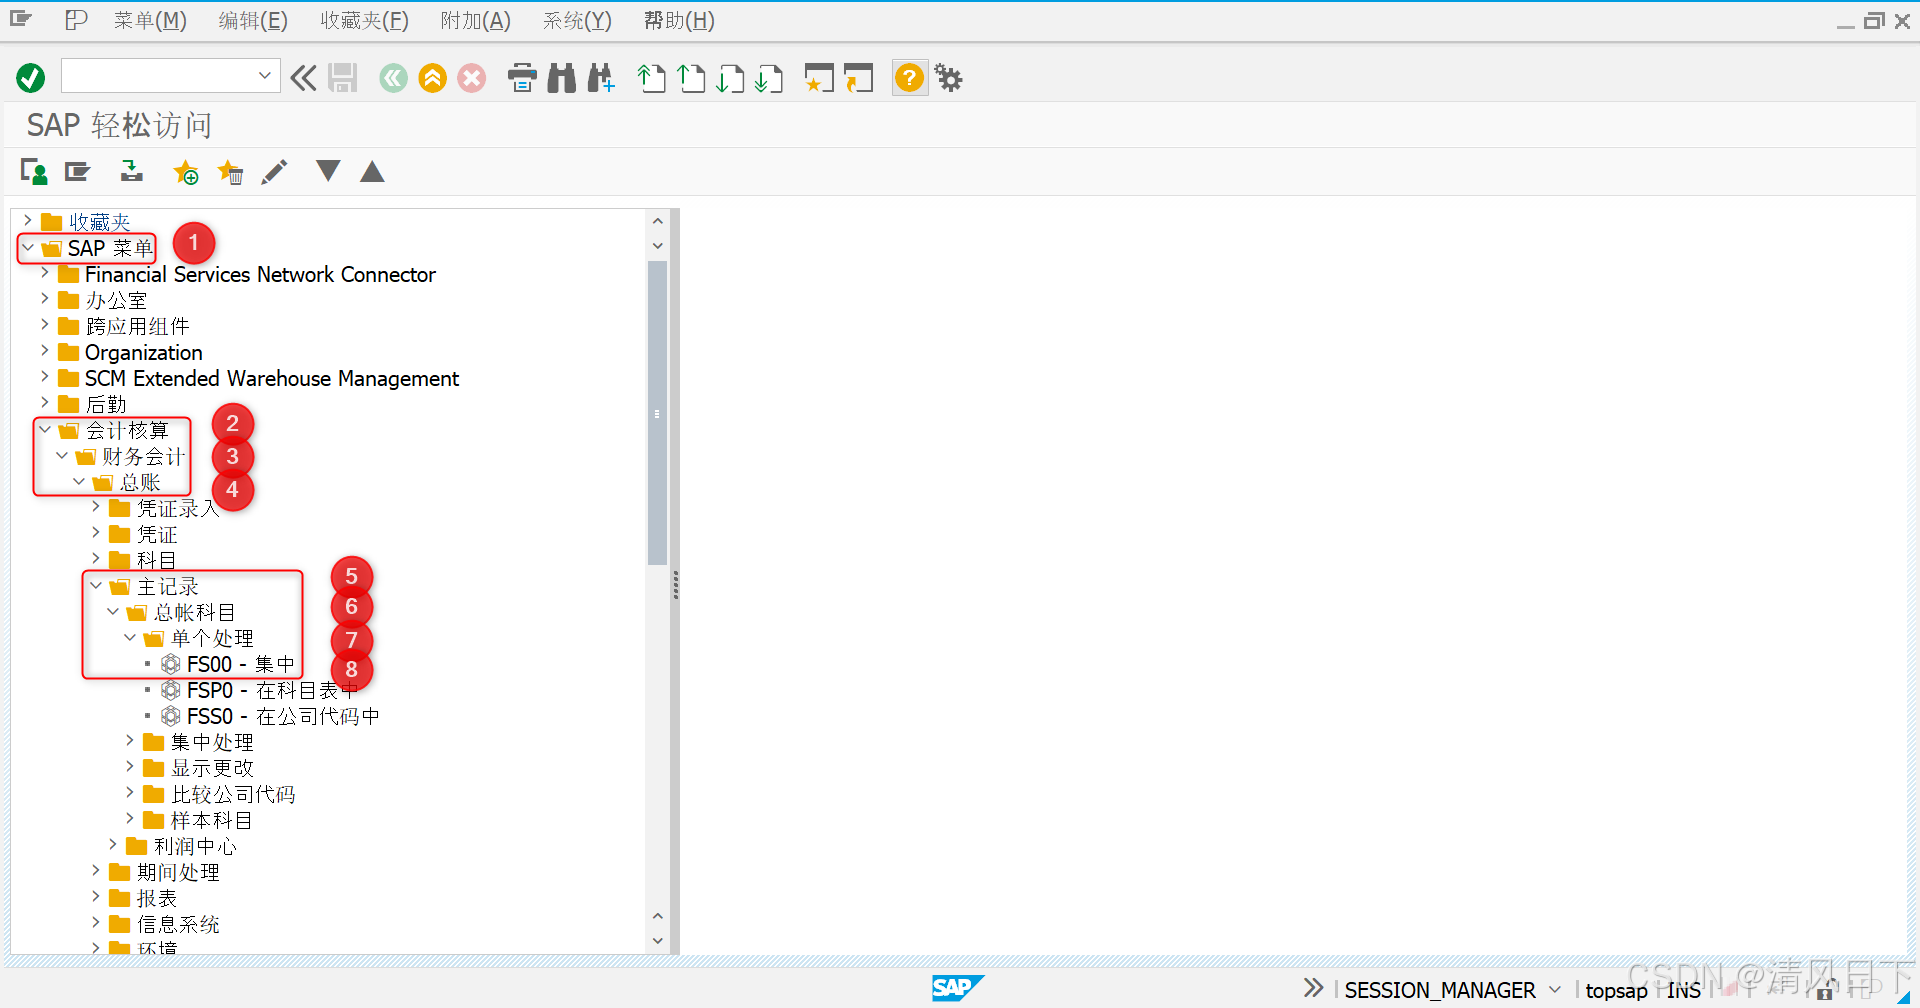This screenshot has width=1920, height=1008.
Task: Click Add to Favorites star icon
Action: pos(186,172)
